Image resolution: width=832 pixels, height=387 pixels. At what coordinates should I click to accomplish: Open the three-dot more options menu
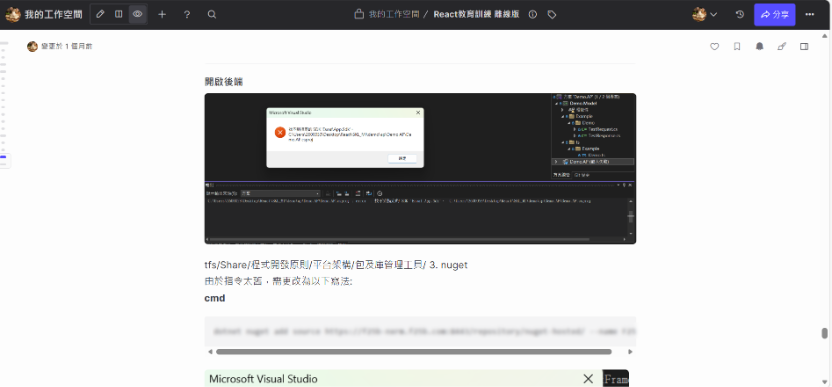pyautogui.click(x=810, y=14)
